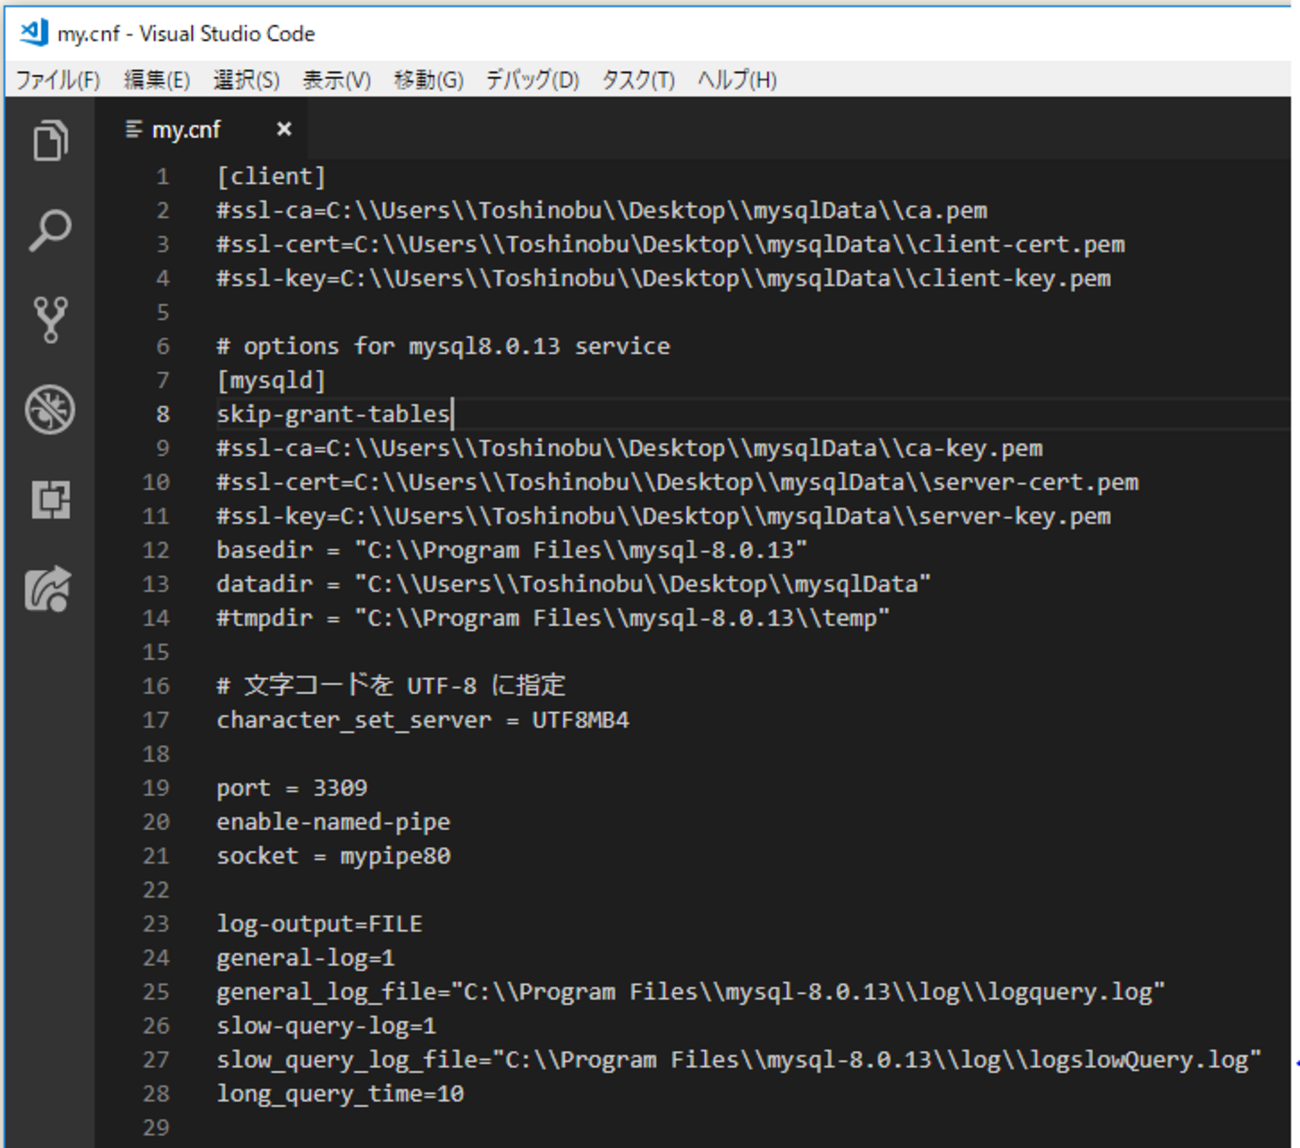Click the slow-query-log=1 line

pyautogui.click(x=326, y=1027)
